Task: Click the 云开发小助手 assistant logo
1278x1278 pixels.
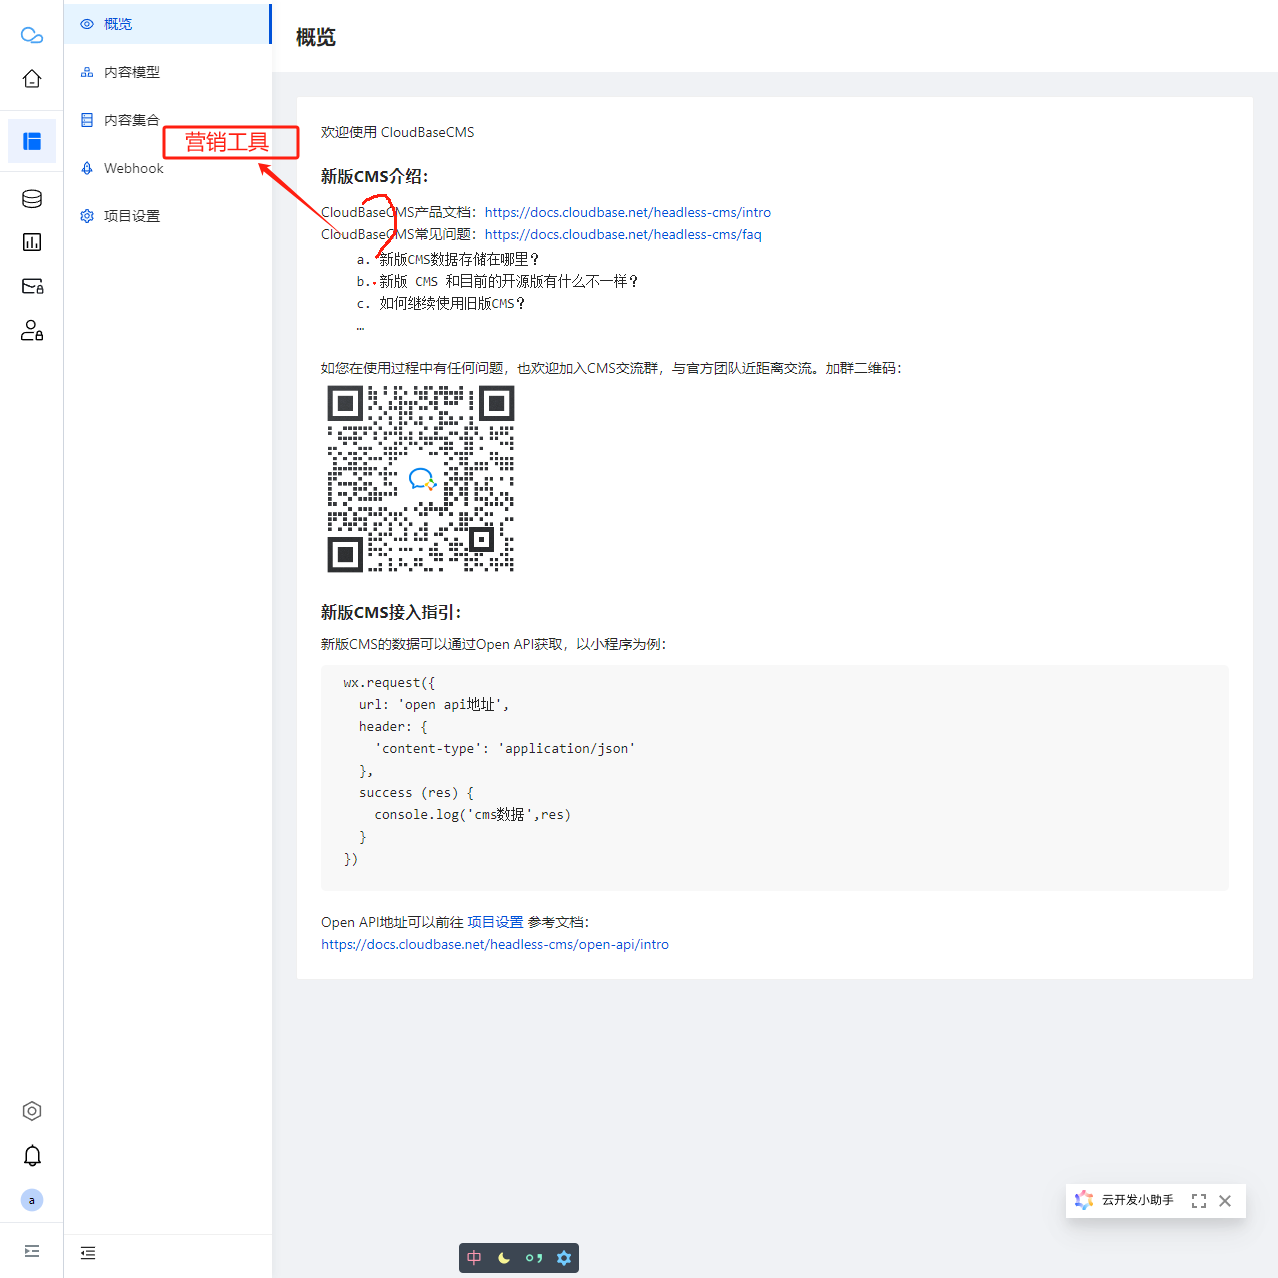Action: pos(1084,1200)
